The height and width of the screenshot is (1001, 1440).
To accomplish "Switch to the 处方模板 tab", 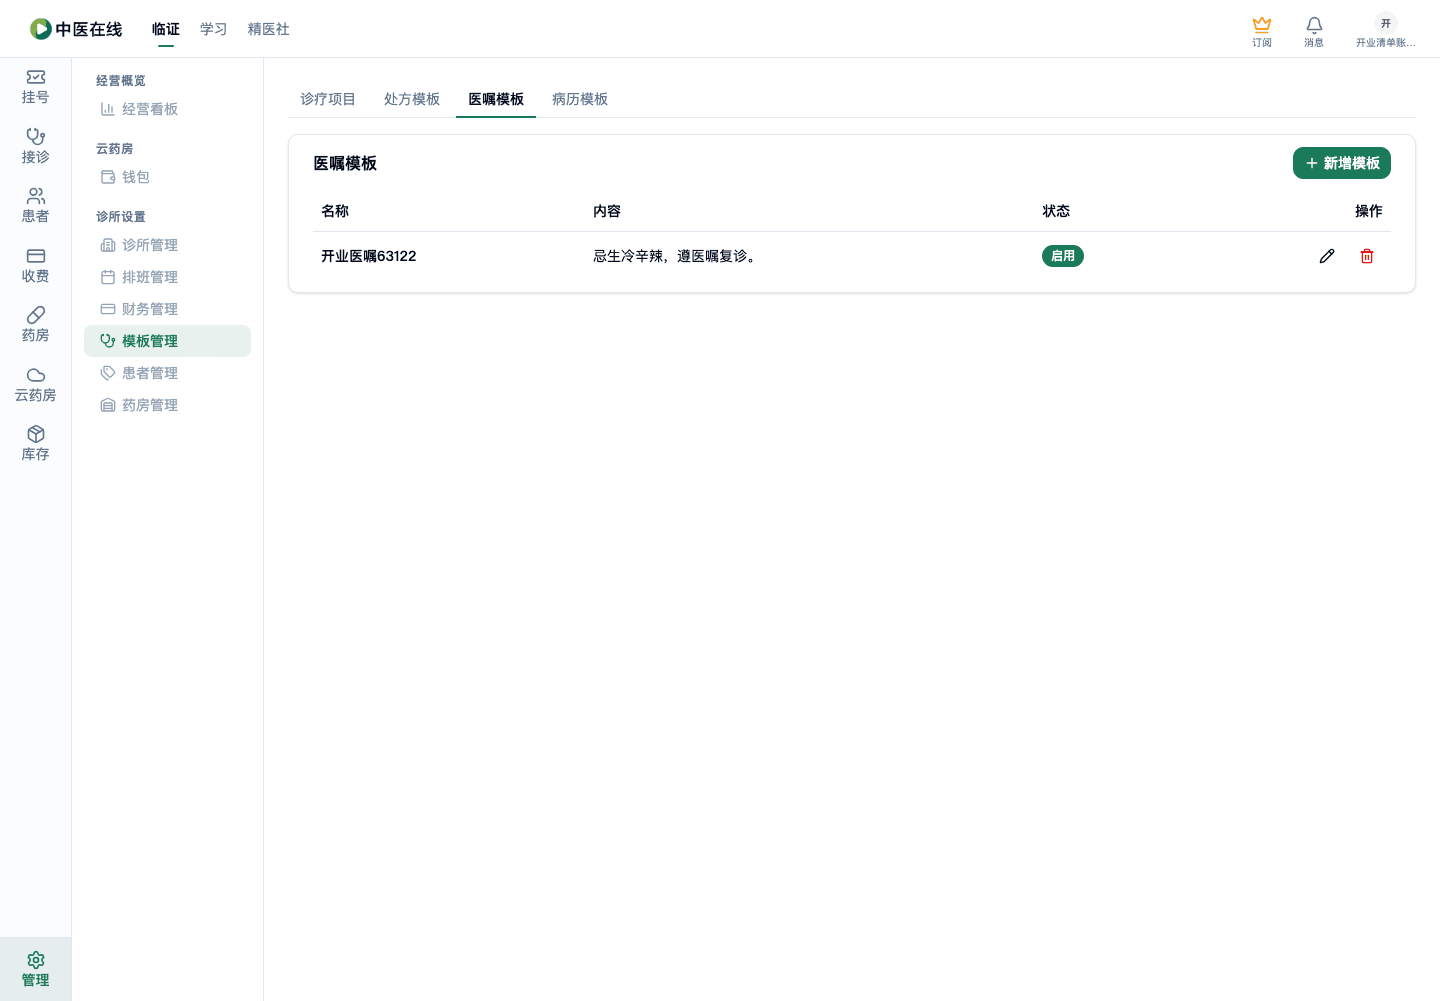I will (412, 99).
